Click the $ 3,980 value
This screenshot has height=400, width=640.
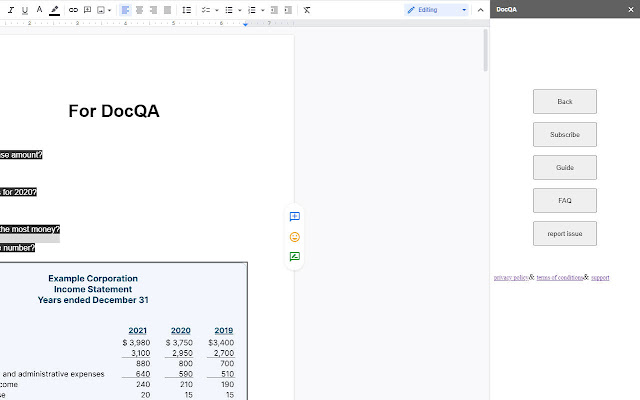pyautogui.click(x=136, y=342)
